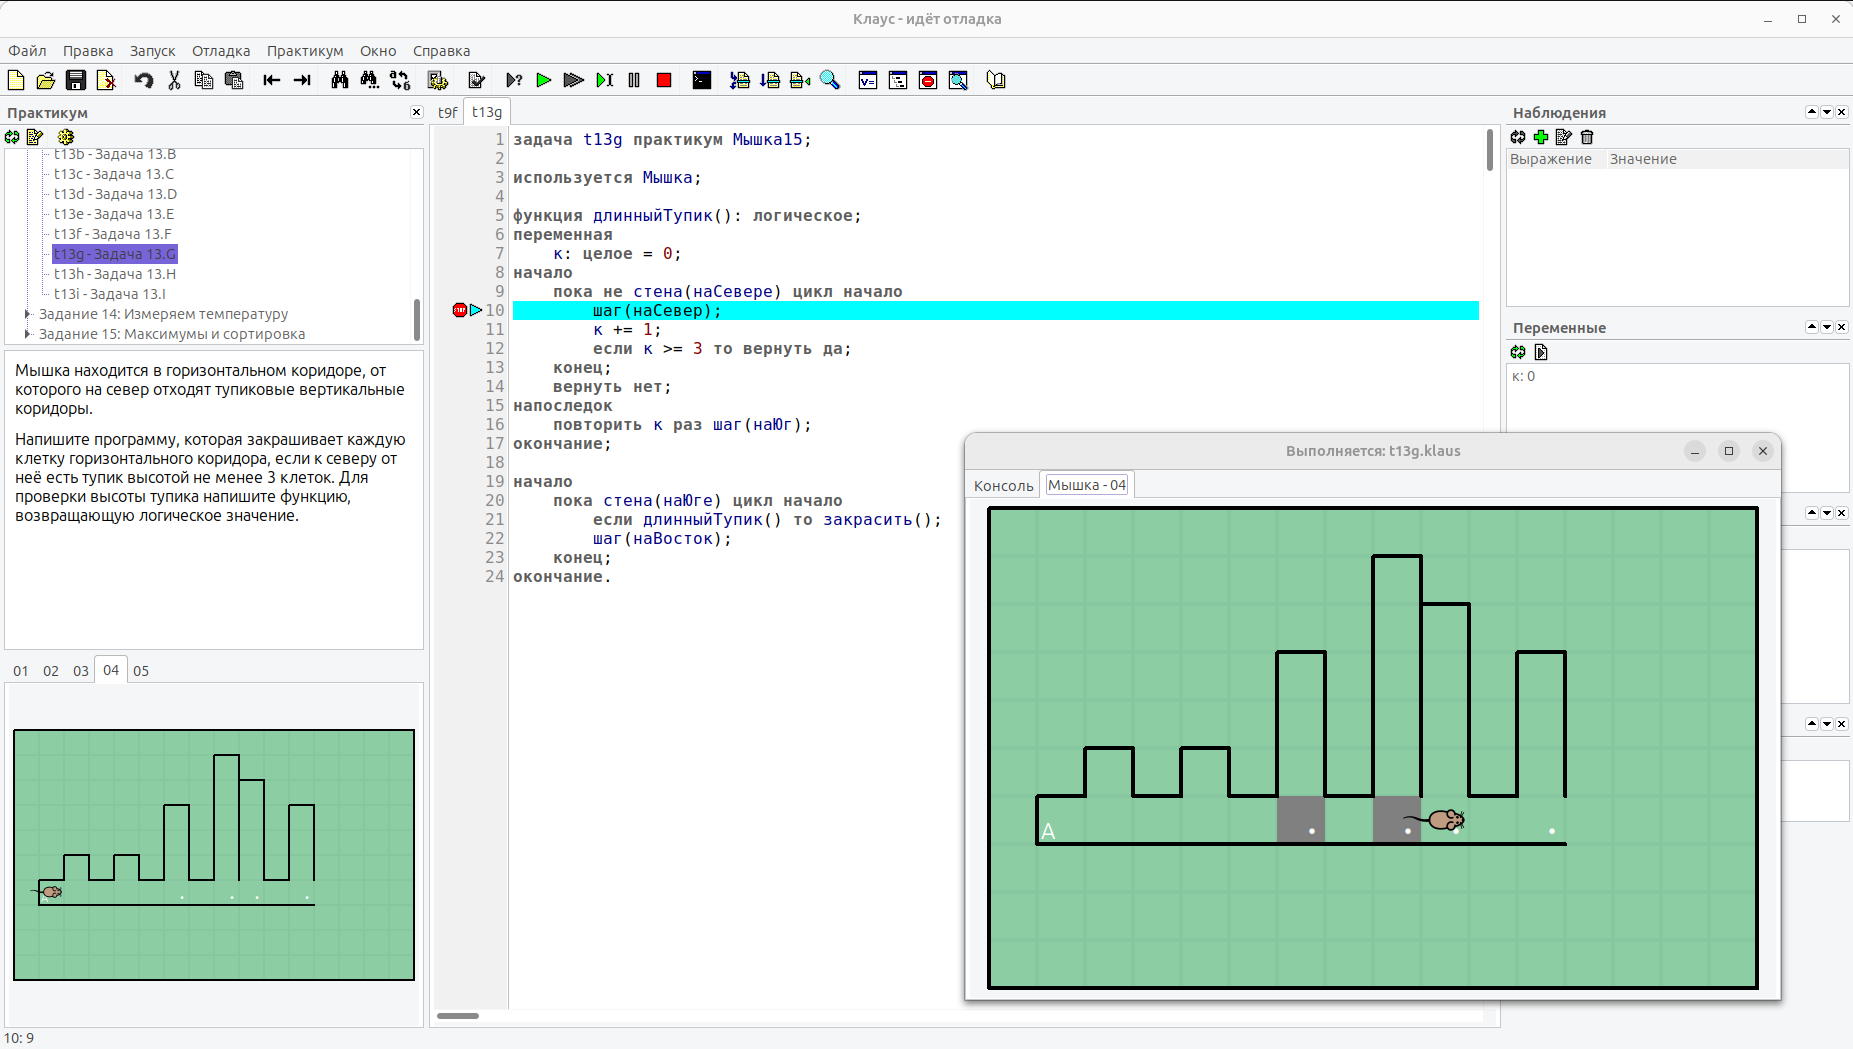Image resolution: width=1853 pixels, height=1049 pixels.
Task: Select tree item t13f - Задача 13.F
Action: [113, 234]
